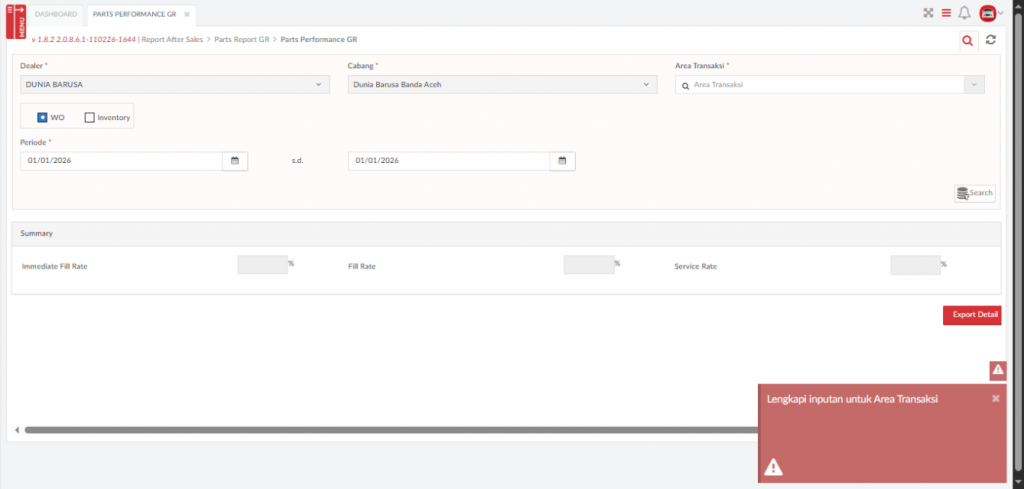Click the Export Detail button

click(971, 315)
